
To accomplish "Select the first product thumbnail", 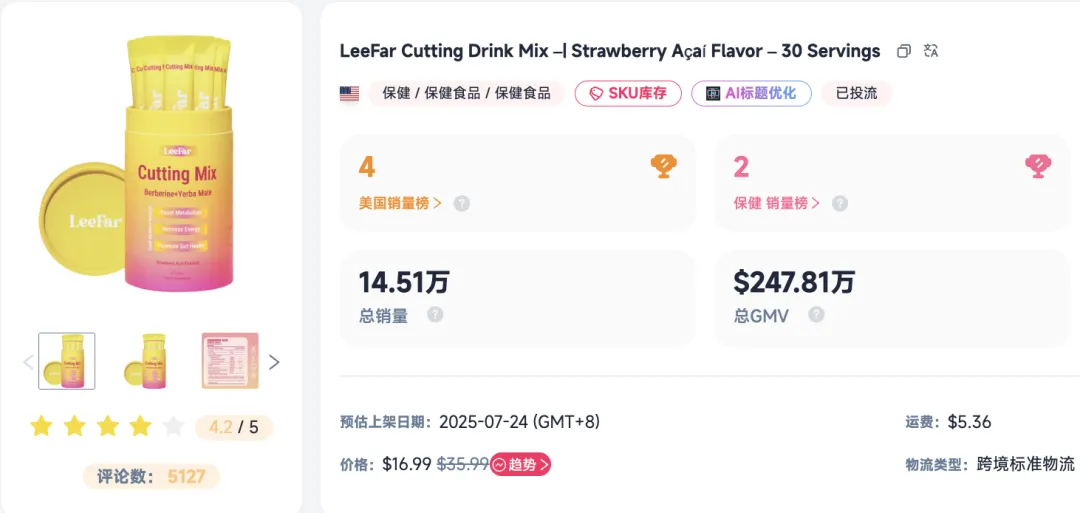I will click(67, 361).
